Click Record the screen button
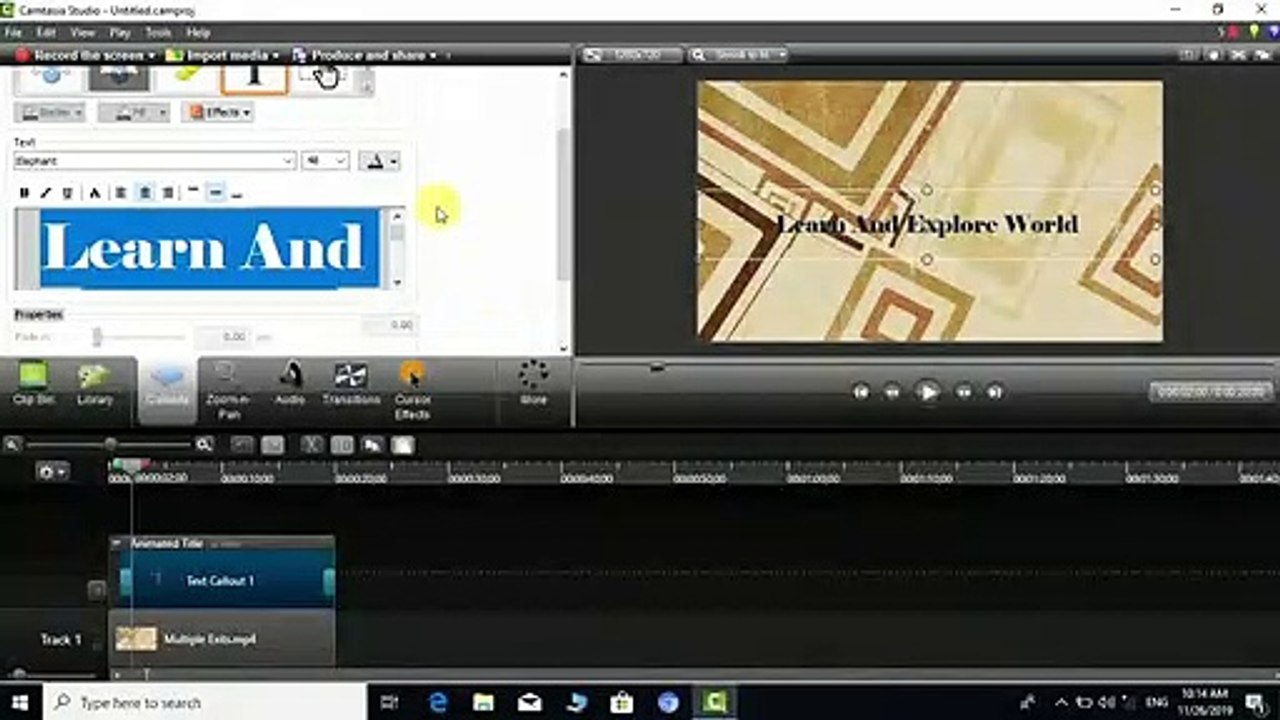Viewport: 1280px width, 720px height. coord(85,55)
